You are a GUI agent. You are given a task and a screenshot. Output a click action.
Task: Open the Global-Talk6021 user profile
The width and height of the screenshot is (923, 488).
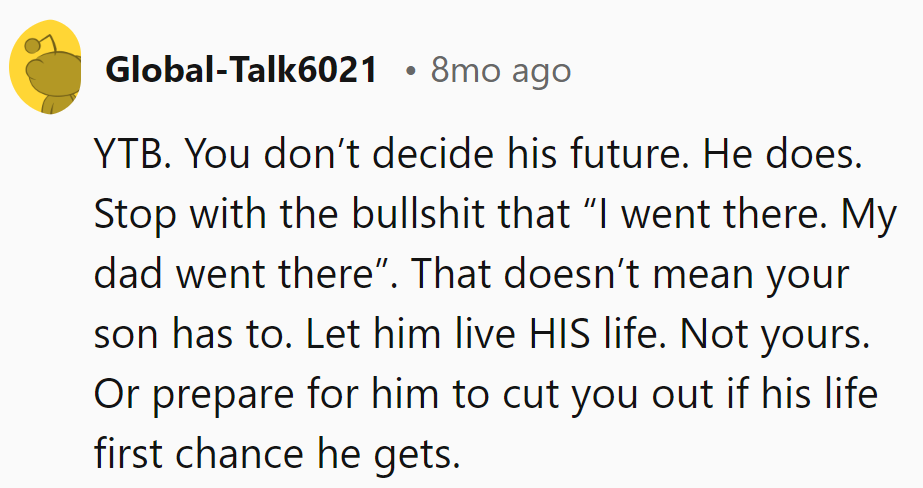(241, 71)
